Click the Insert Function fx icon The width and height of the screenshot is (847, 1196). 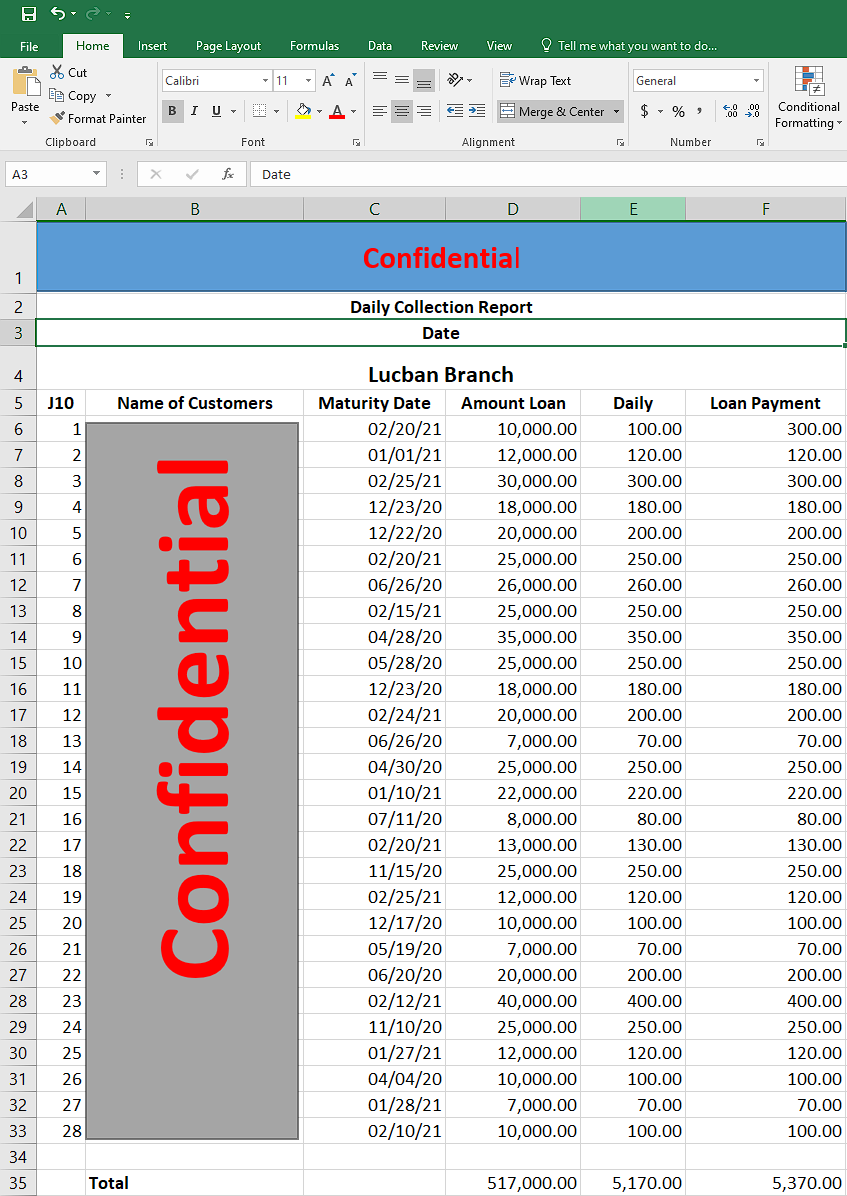(228, 174)
